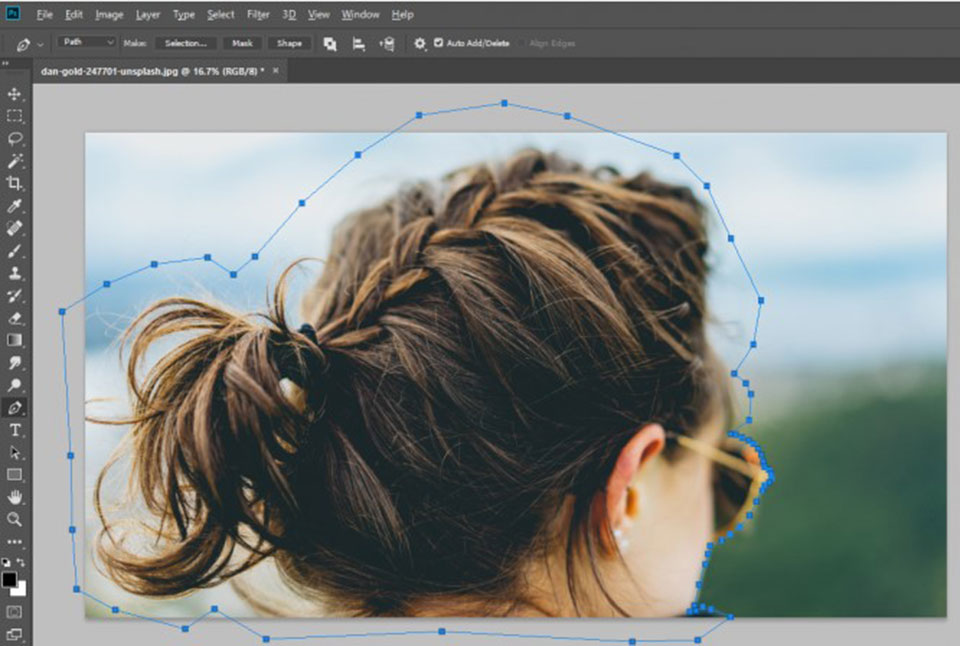This screenshot has width=960, height=646.
Task: Close the dan-gold-247701-unsplash.jpg tab
Action: point(276,70)
